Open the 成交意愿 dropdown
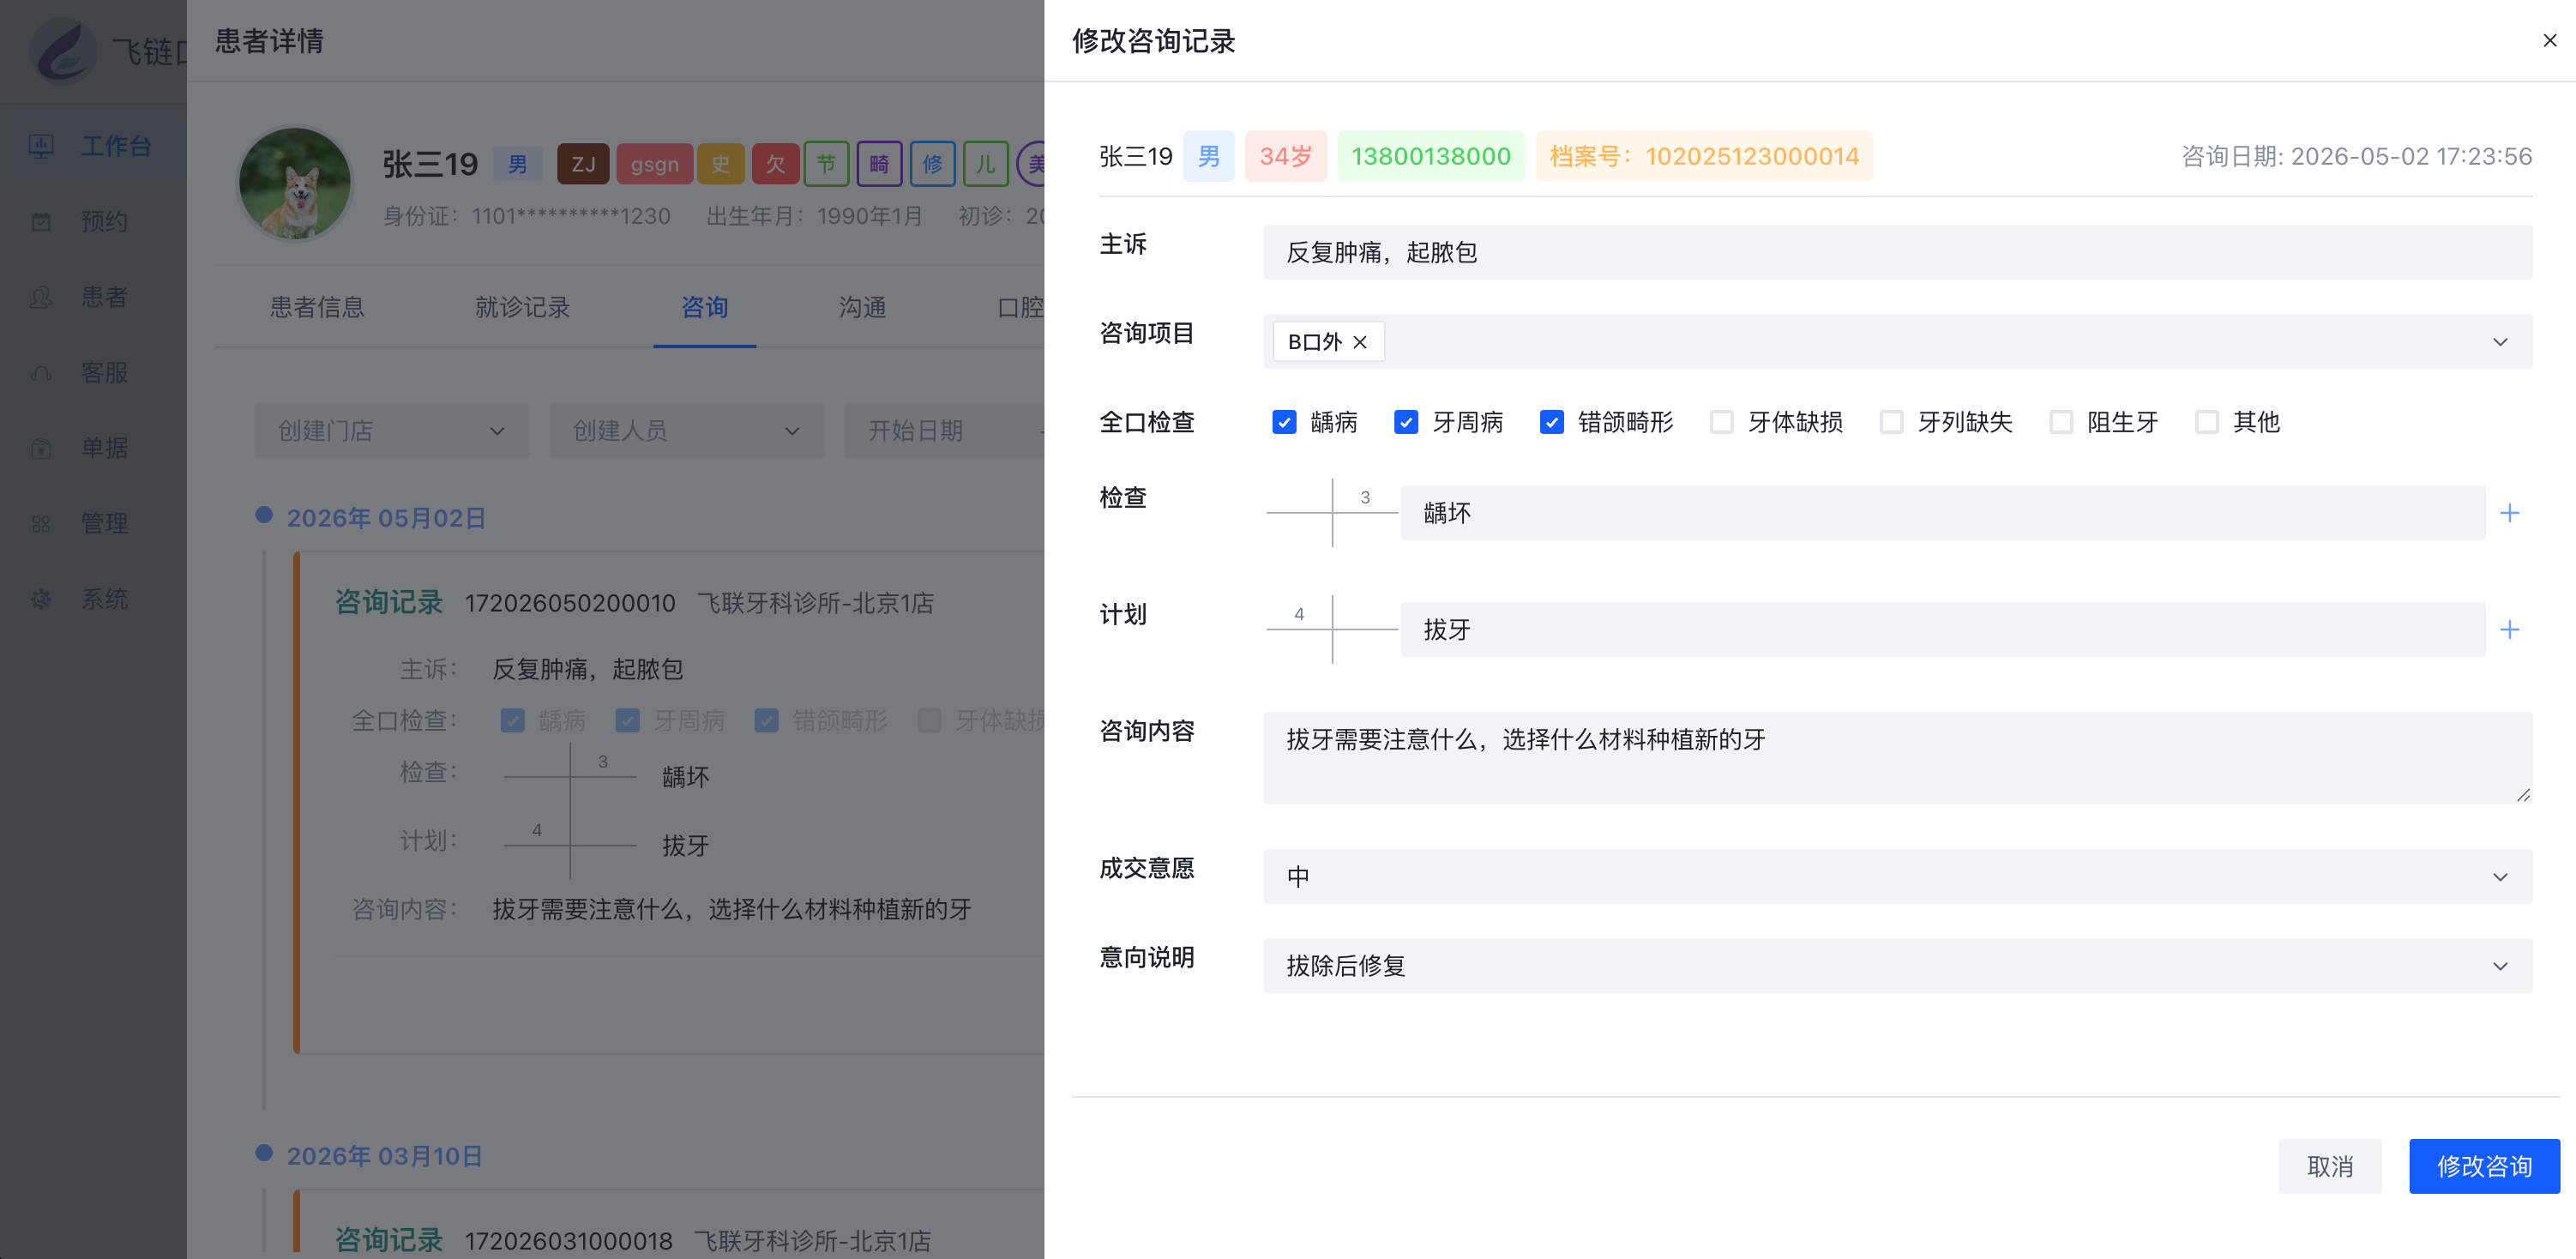This screenshot has height=1259, width=2576. tap(1897, 876)
